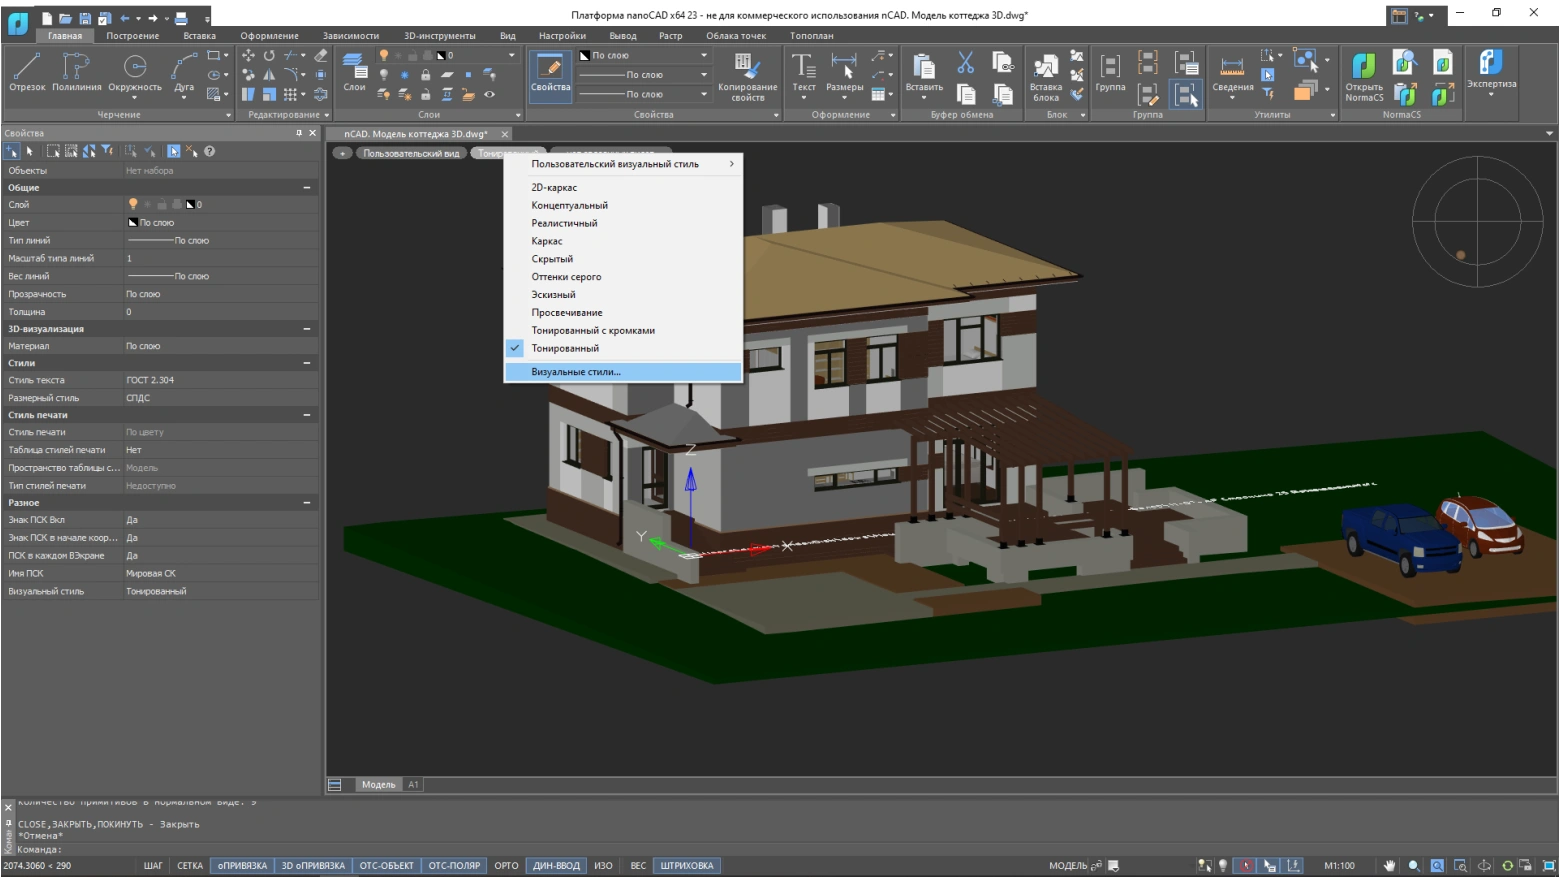
Task: Toggle СЕТКА grid display
Action: click(x=190, y=866)
